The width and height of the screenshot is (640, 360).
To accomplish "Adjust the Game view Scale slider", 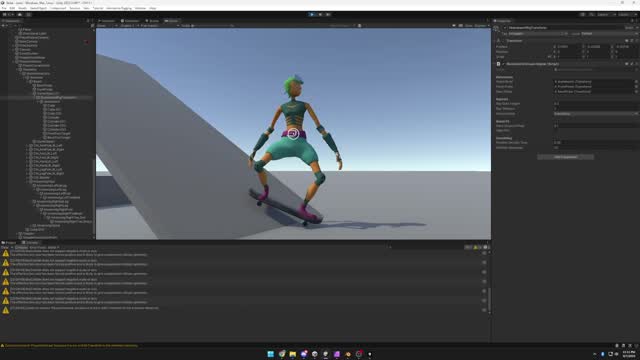I will (x=212, y=26).
